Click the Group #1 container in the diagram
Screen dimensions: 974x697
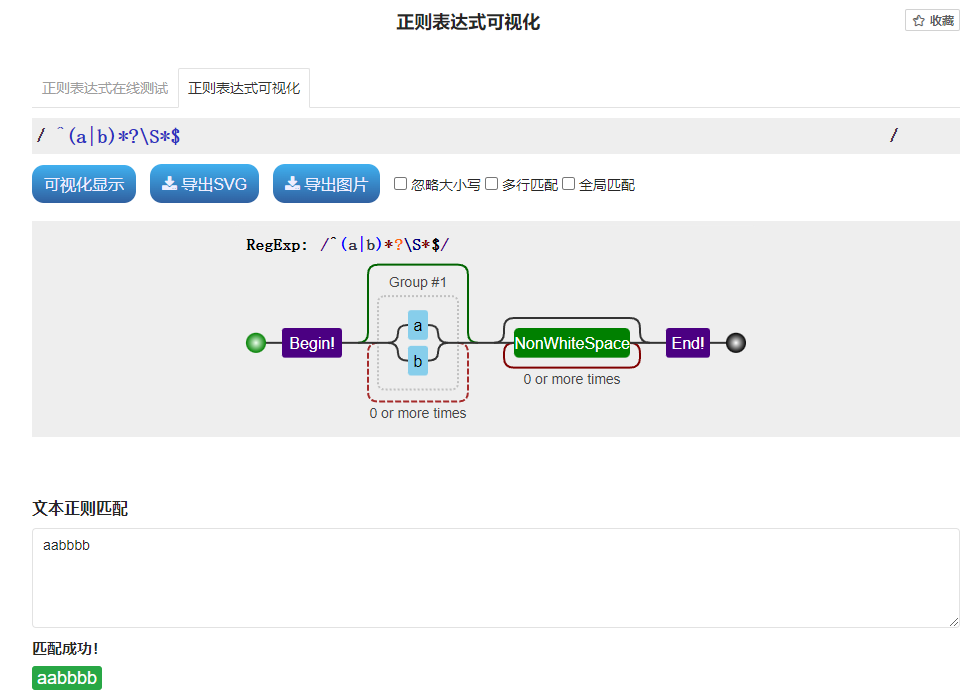[417, 282]
